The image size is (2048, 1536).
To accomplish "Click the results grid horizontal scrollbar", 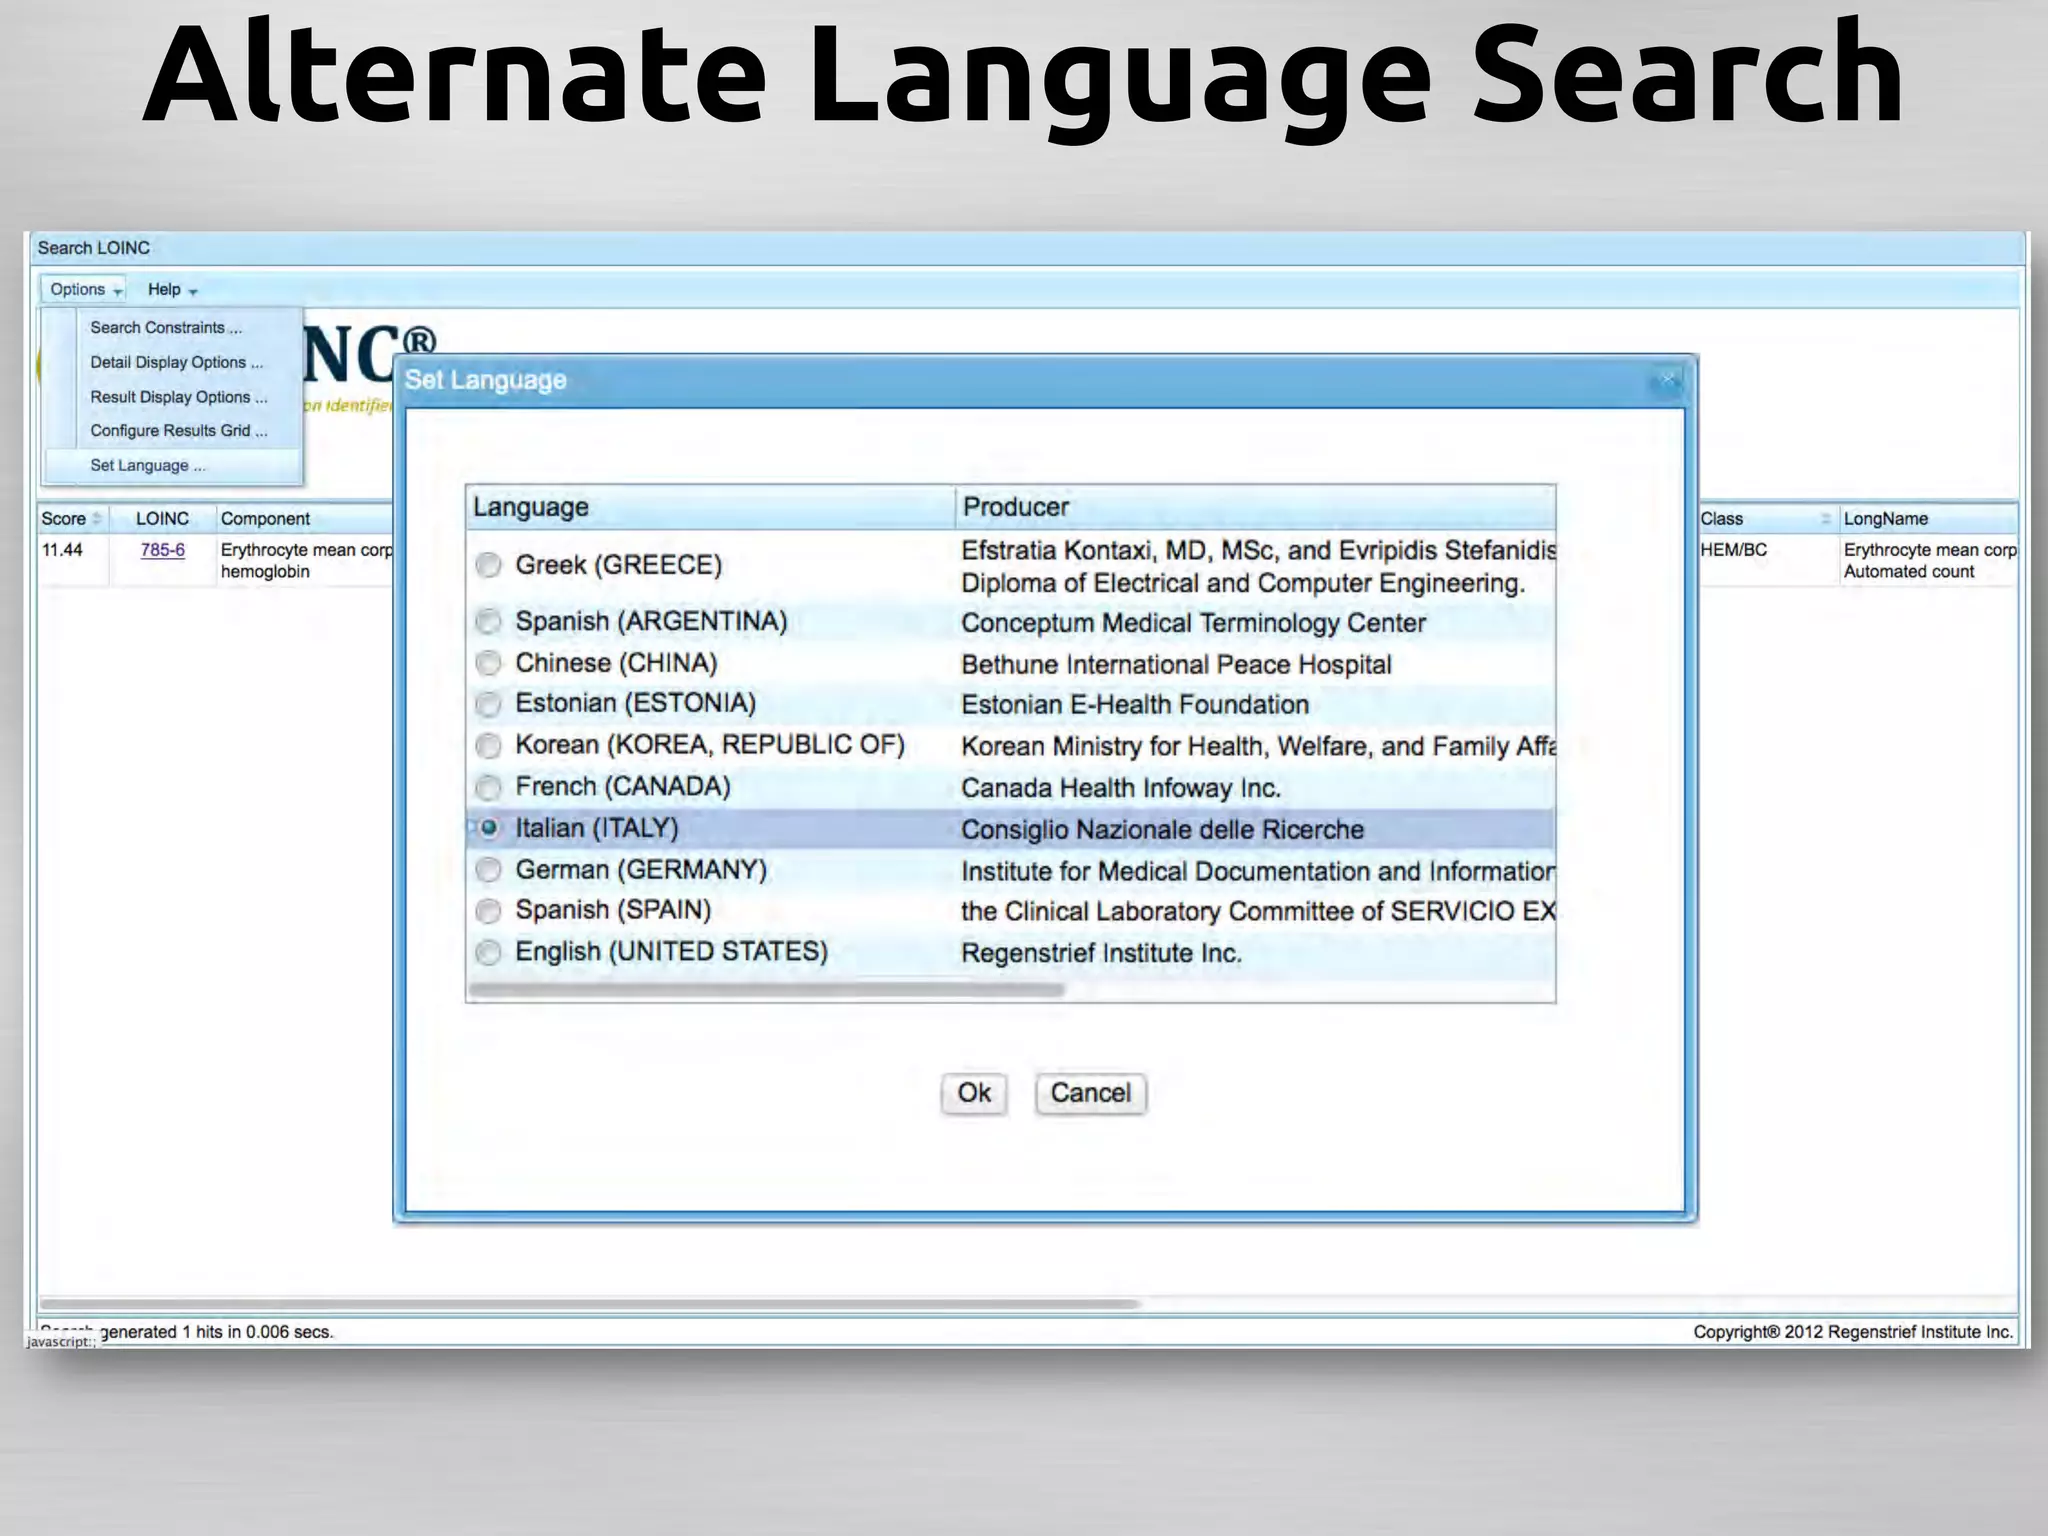I will tap(590, 1304).
